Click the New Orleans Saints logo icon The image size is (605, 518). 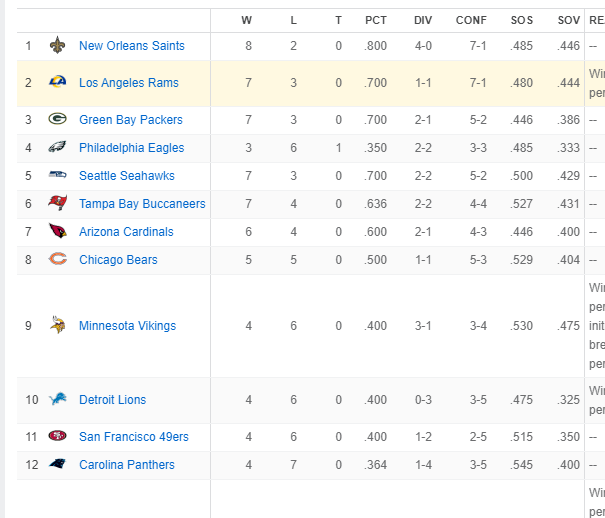(58, 46)
